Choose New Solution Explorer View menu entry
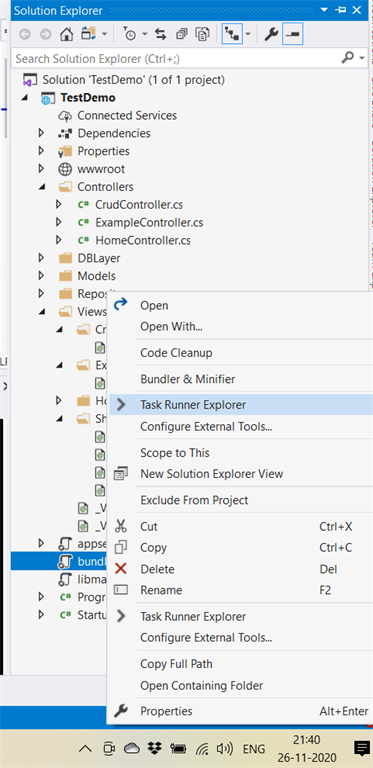 [x=211, y=474]
